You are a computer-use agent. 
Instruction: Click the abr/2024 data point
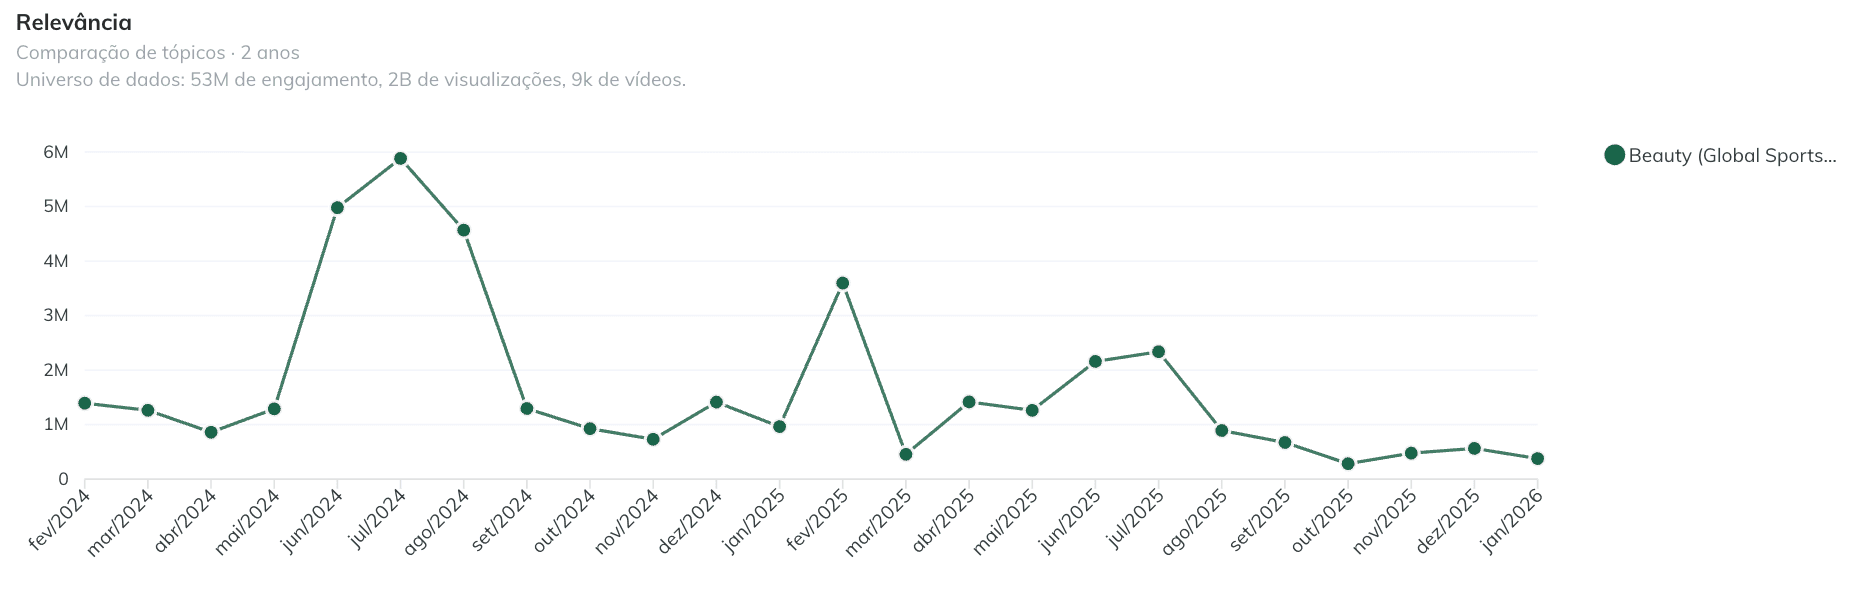coord(211,432)
